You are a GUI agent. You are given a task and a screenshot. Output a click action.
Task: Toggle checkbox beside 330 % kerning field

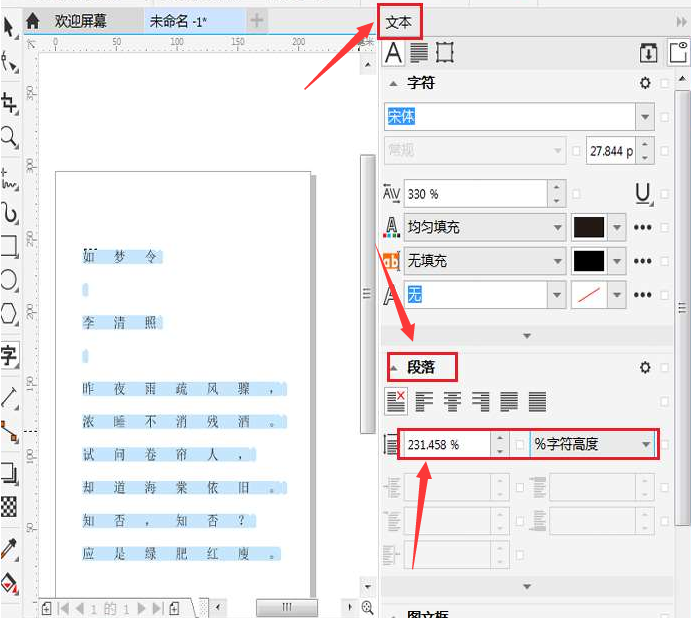(576, 194)
